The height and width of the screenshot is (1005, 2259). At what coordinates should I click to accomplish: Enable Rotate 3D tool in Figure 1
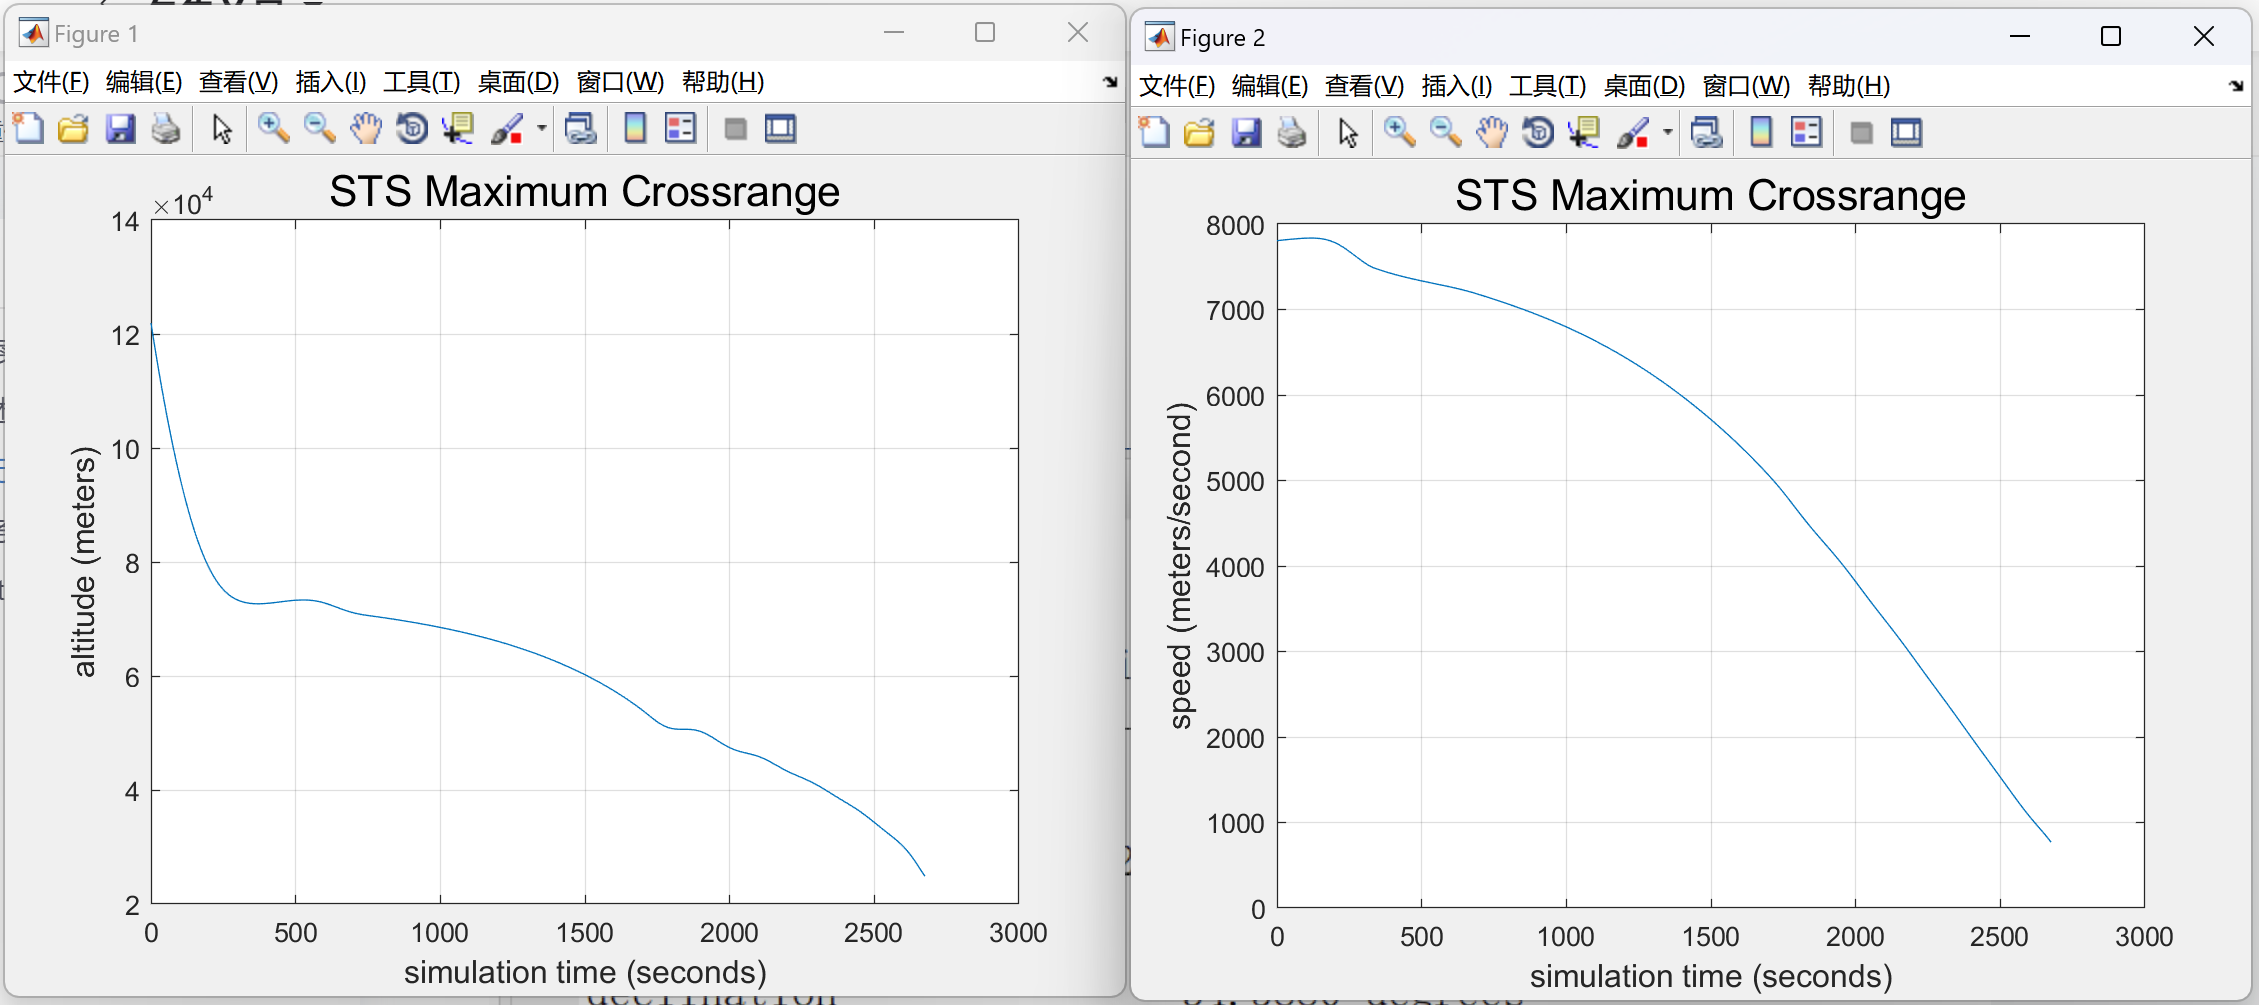point(412,129)
